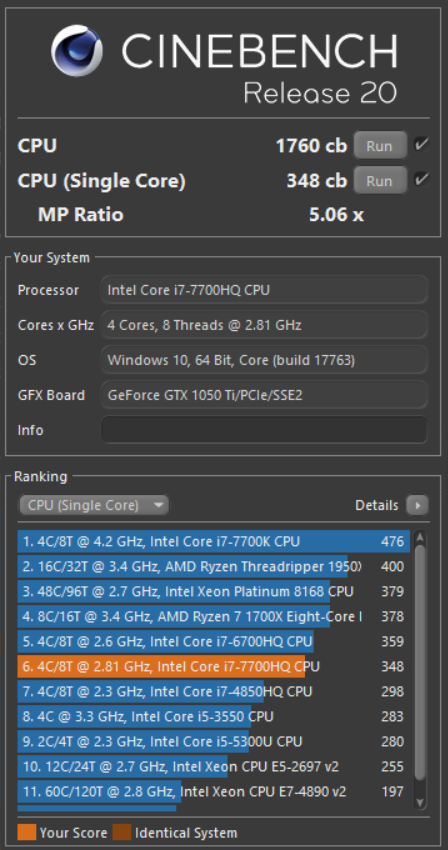This screenshot has width=448, height=850.
Task: Click the scrollbar down arrow in Ranking
Action: 420,802
